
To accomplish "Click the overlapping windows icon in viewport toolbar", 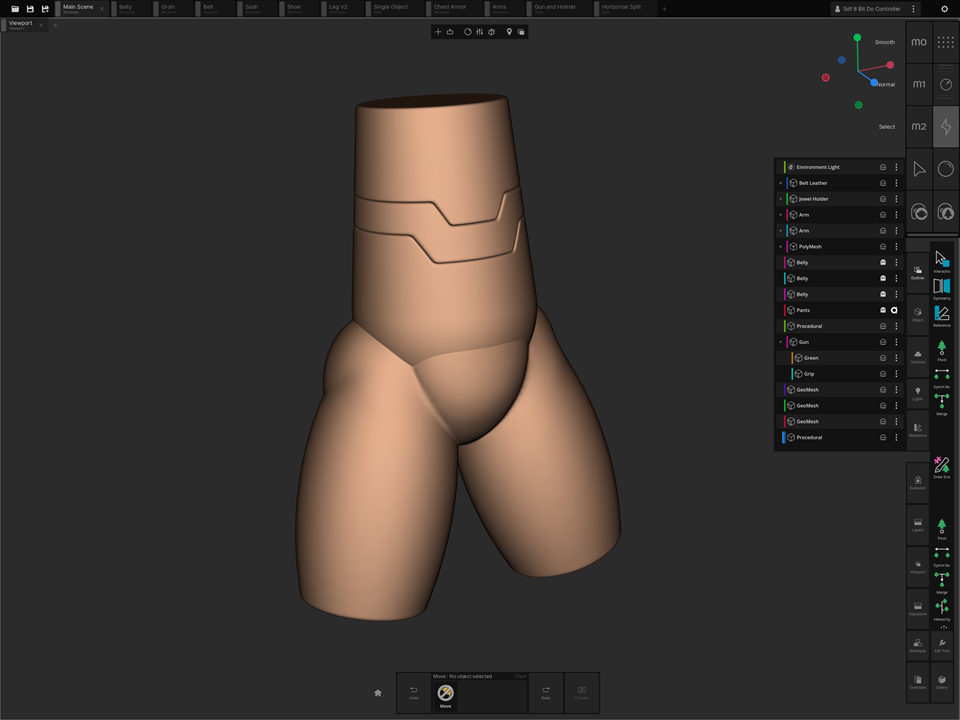I will (x=521, y=32).
